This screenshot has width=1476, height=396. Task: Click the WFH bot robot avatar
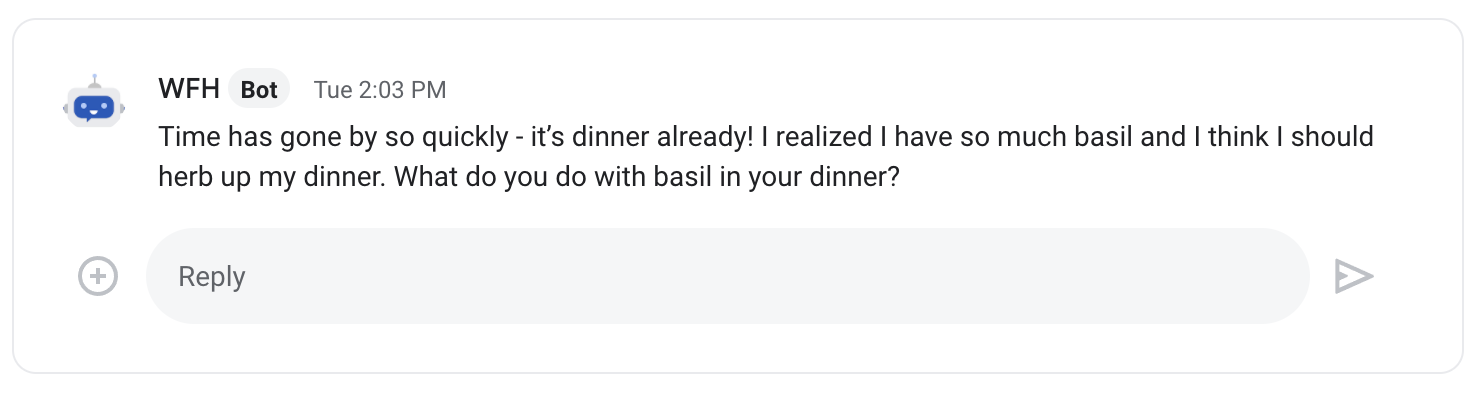(x=94, y=102)
